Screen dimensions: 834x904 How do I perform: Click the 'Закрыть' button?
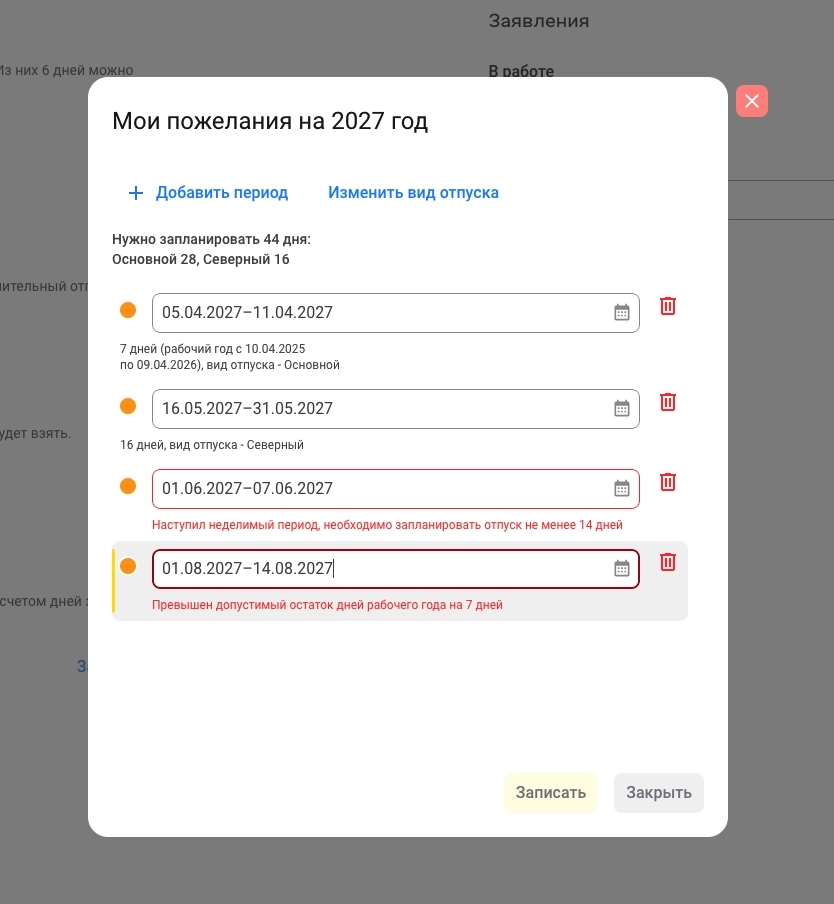(659, 793)
